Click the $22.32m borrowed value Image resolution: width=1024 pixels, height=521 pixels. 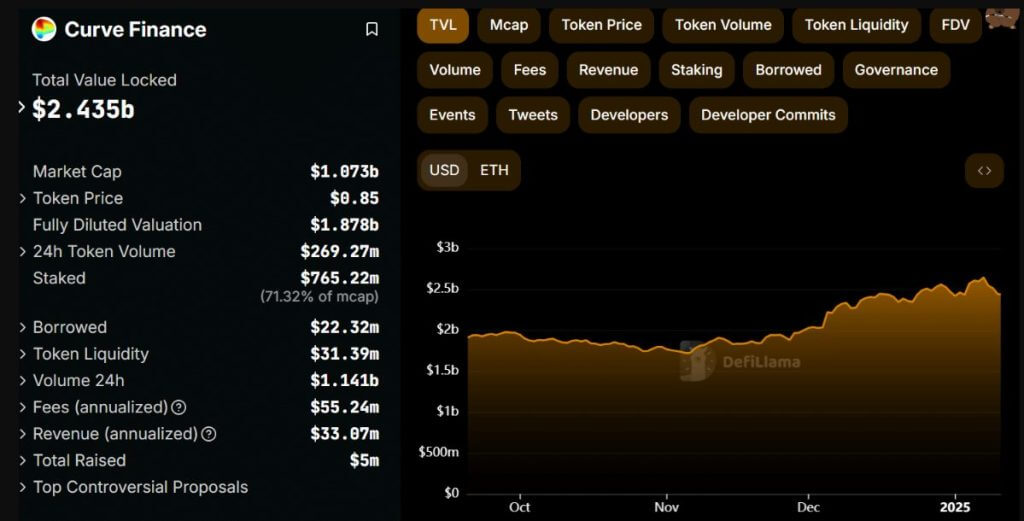pyautogui.click(x=344, y=327)
